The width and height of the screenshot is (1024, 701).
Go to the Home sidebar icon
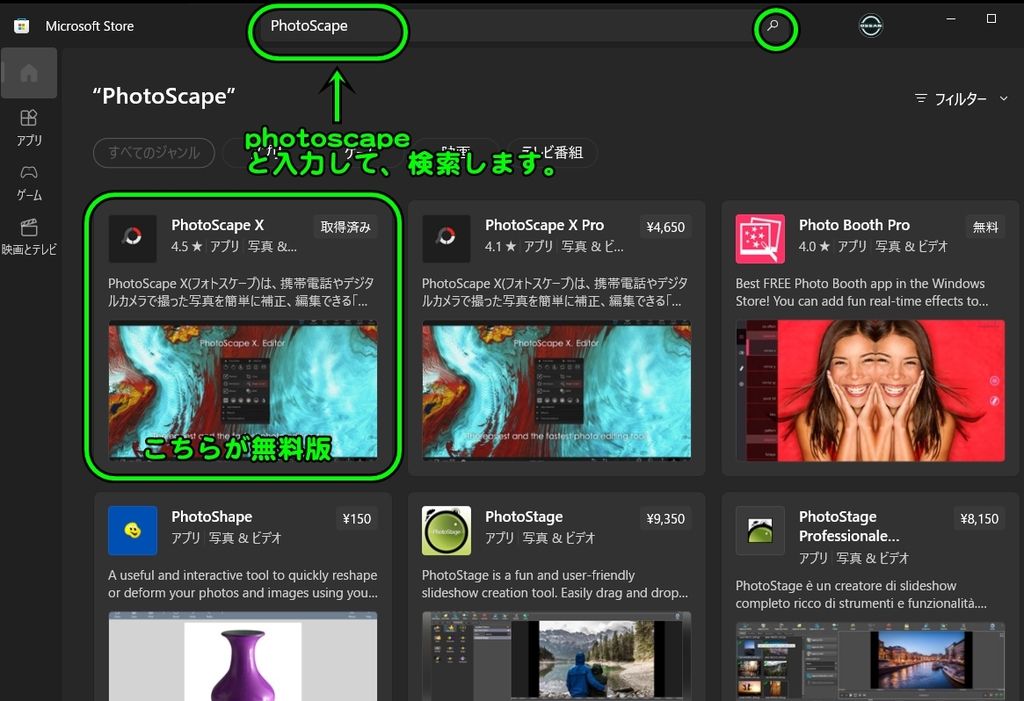click(29, 73)
